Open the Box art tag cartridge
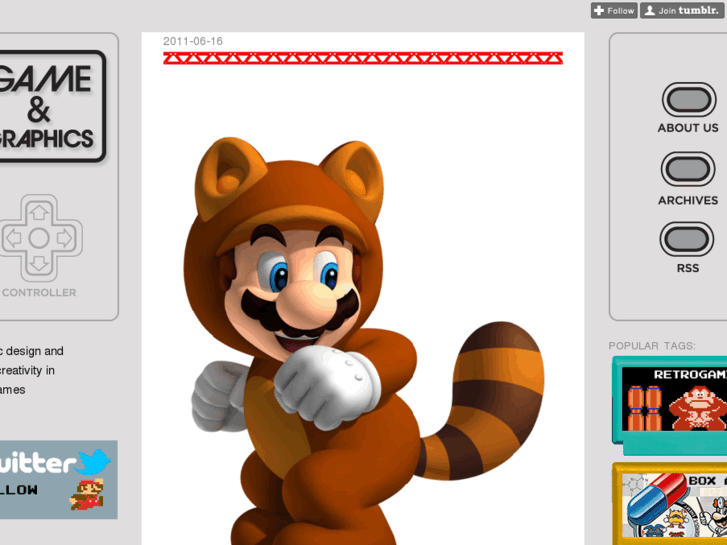Screen dimensions: 727x545 coord(670,504)
